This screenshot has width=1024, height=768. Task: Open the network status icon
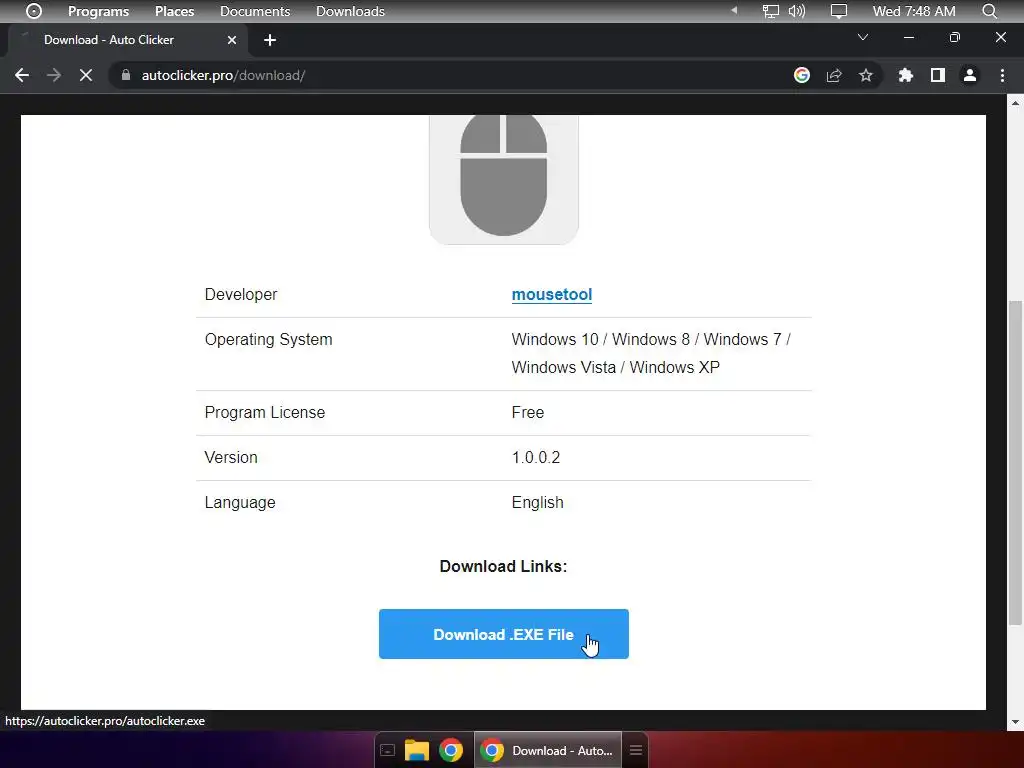click(x=771, y=11)
